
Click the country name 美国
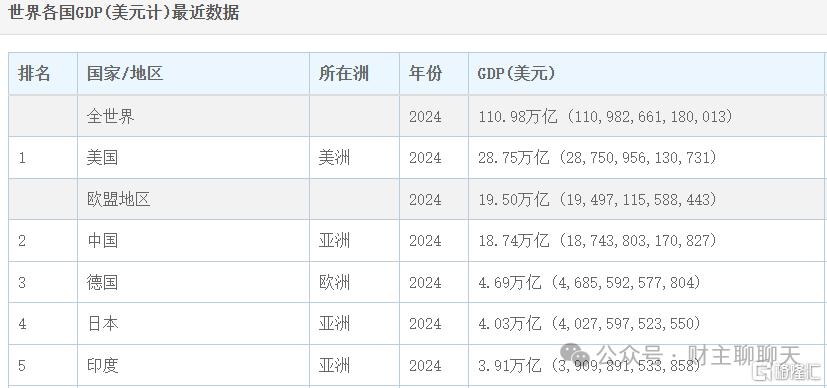point(102,158)
